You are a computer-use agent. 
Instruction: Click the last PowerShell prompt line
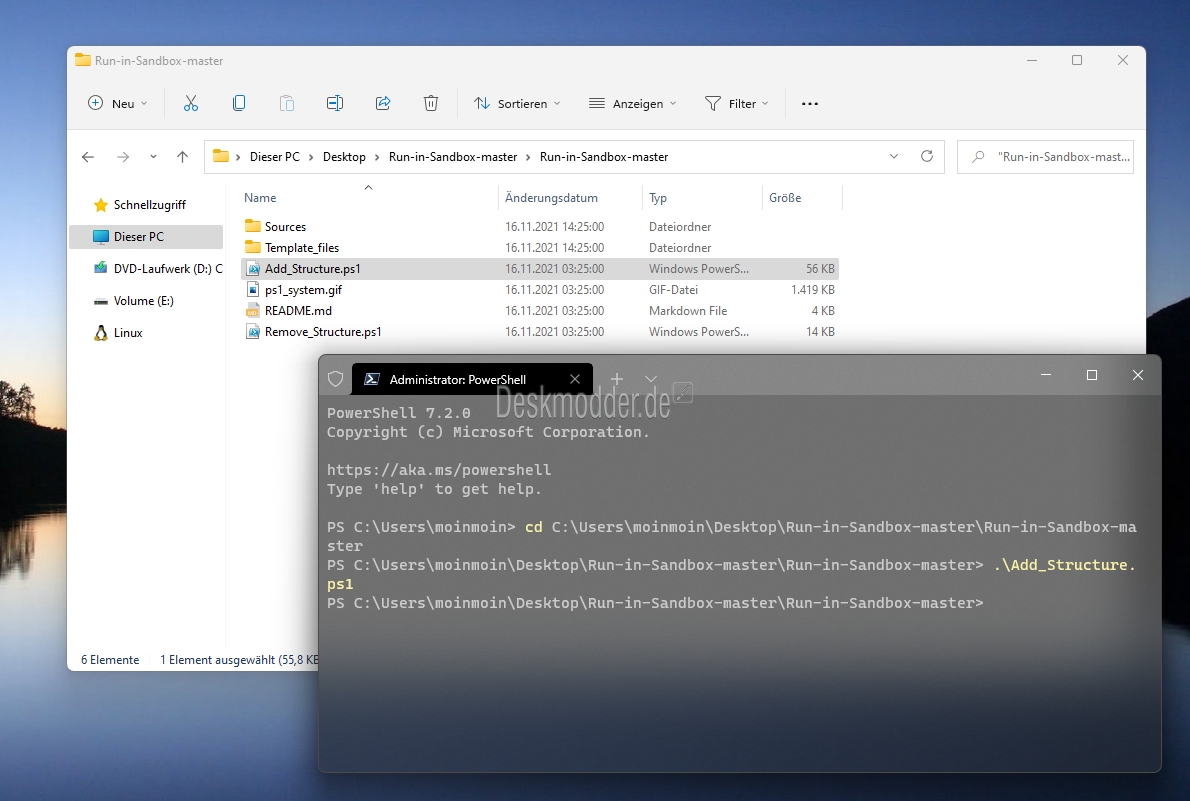point(655,603)
